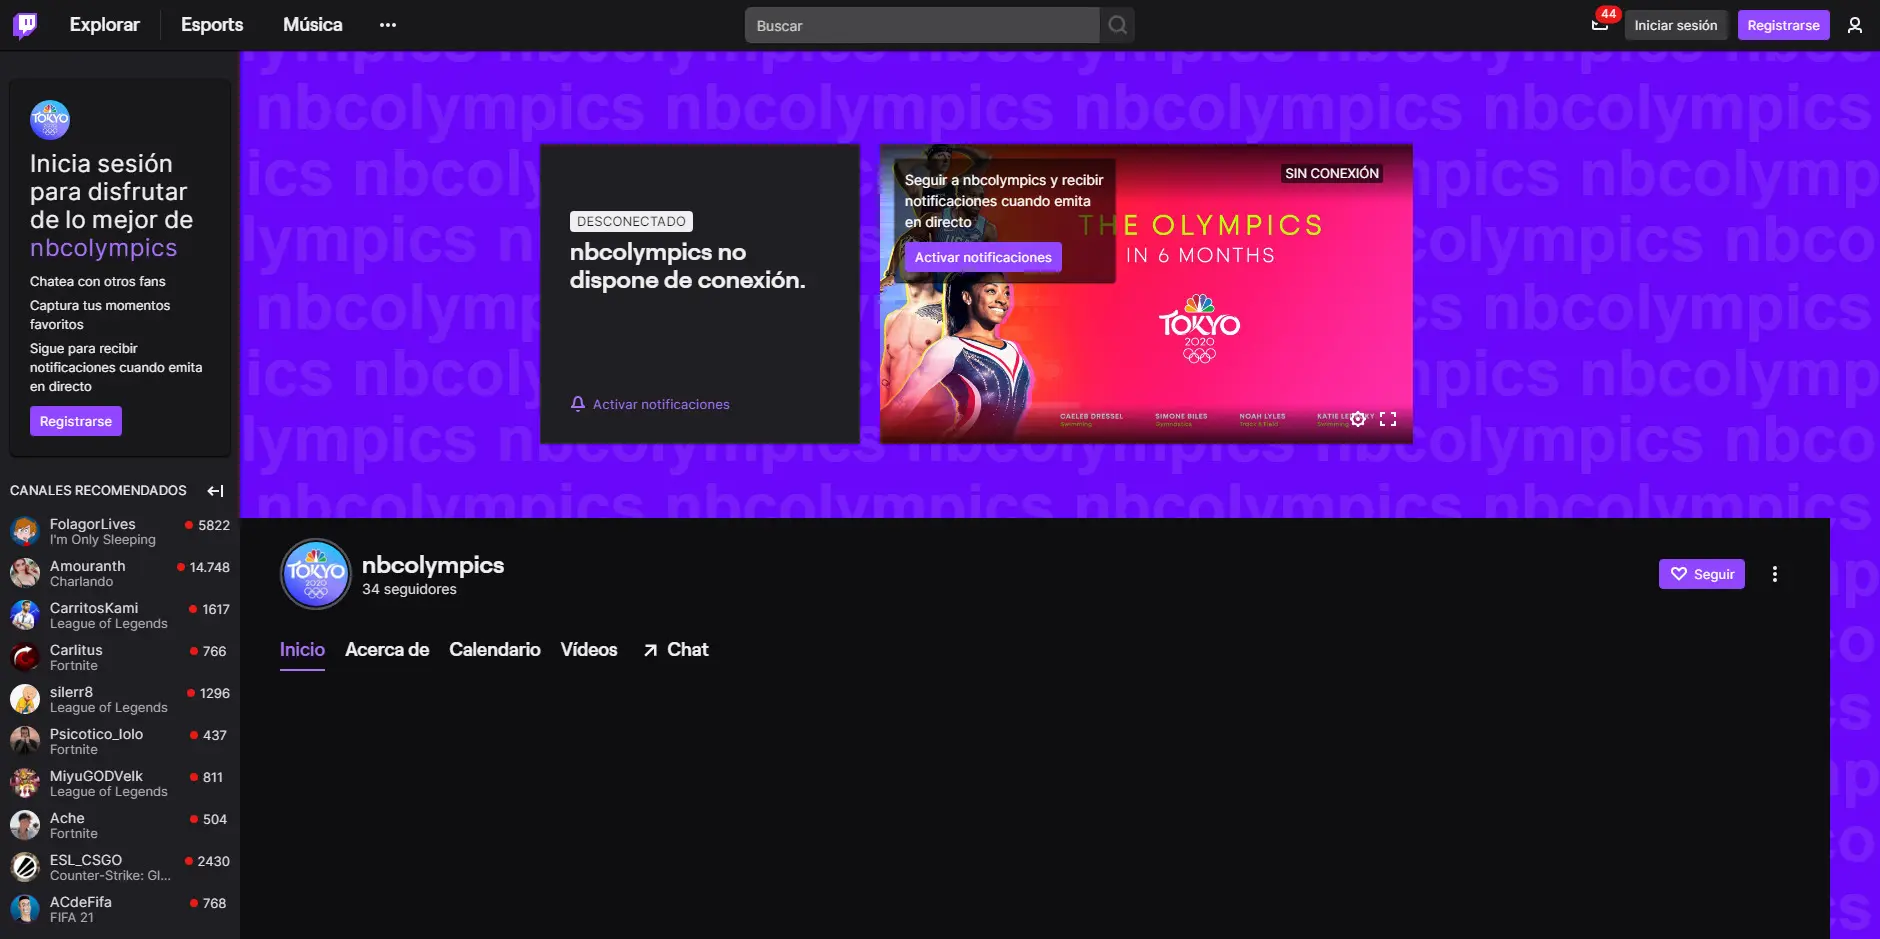
Task: Open the Esports section
Action: point(212,25)
